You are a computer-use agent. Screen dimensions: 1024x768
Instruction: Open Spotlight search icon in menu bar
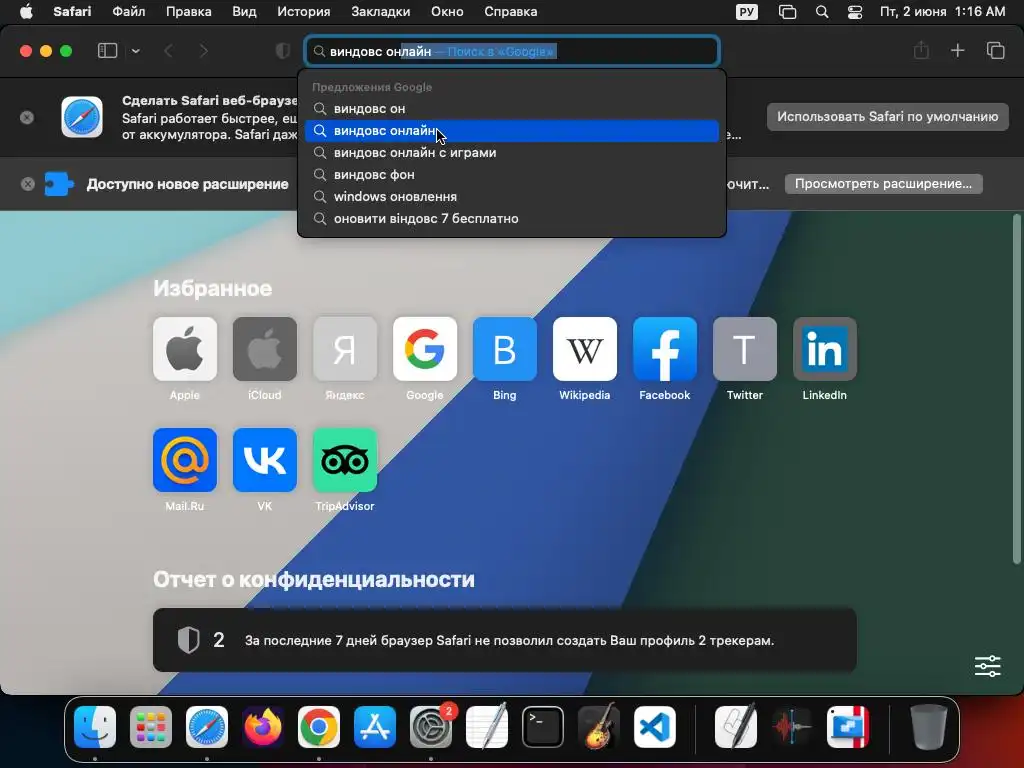pos(822,12)
